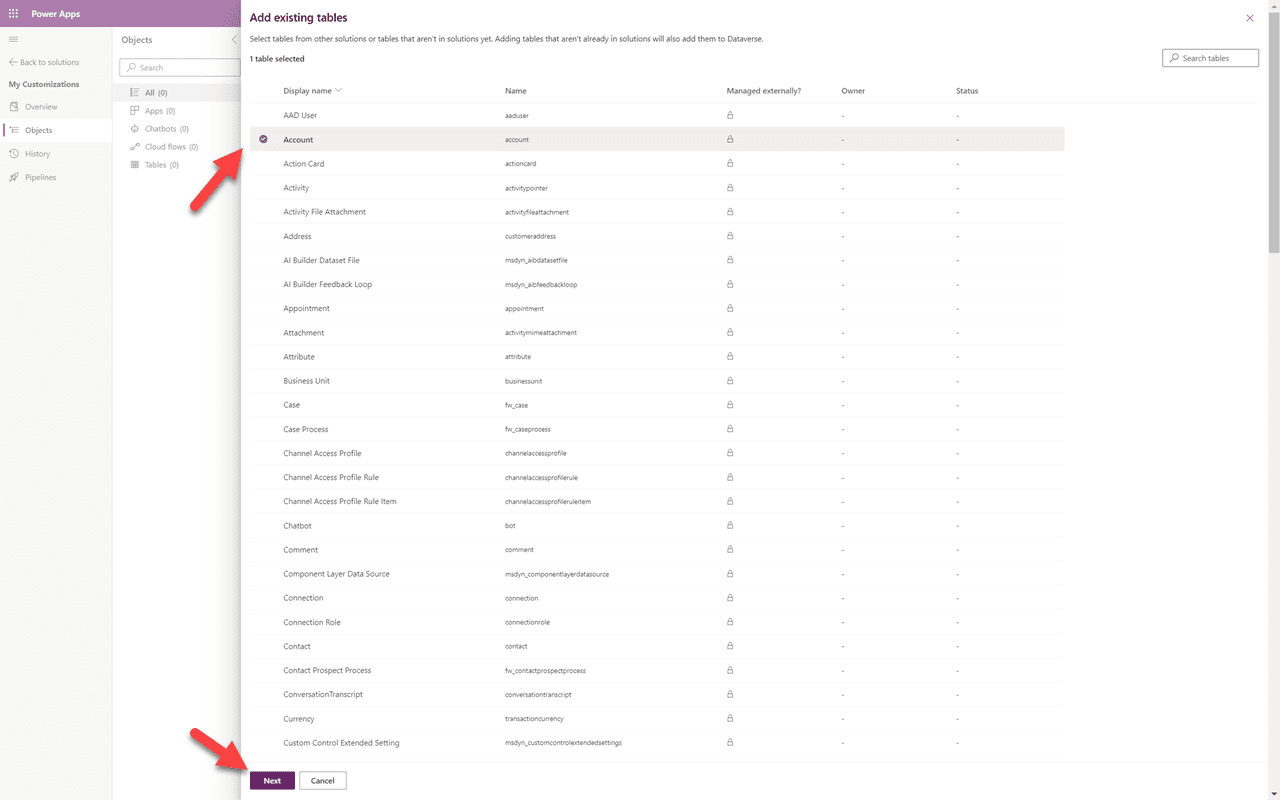Open Pipelines from the left sidebar icon
The height and width of the screenshot is (800, 1280).
(15, 177)
